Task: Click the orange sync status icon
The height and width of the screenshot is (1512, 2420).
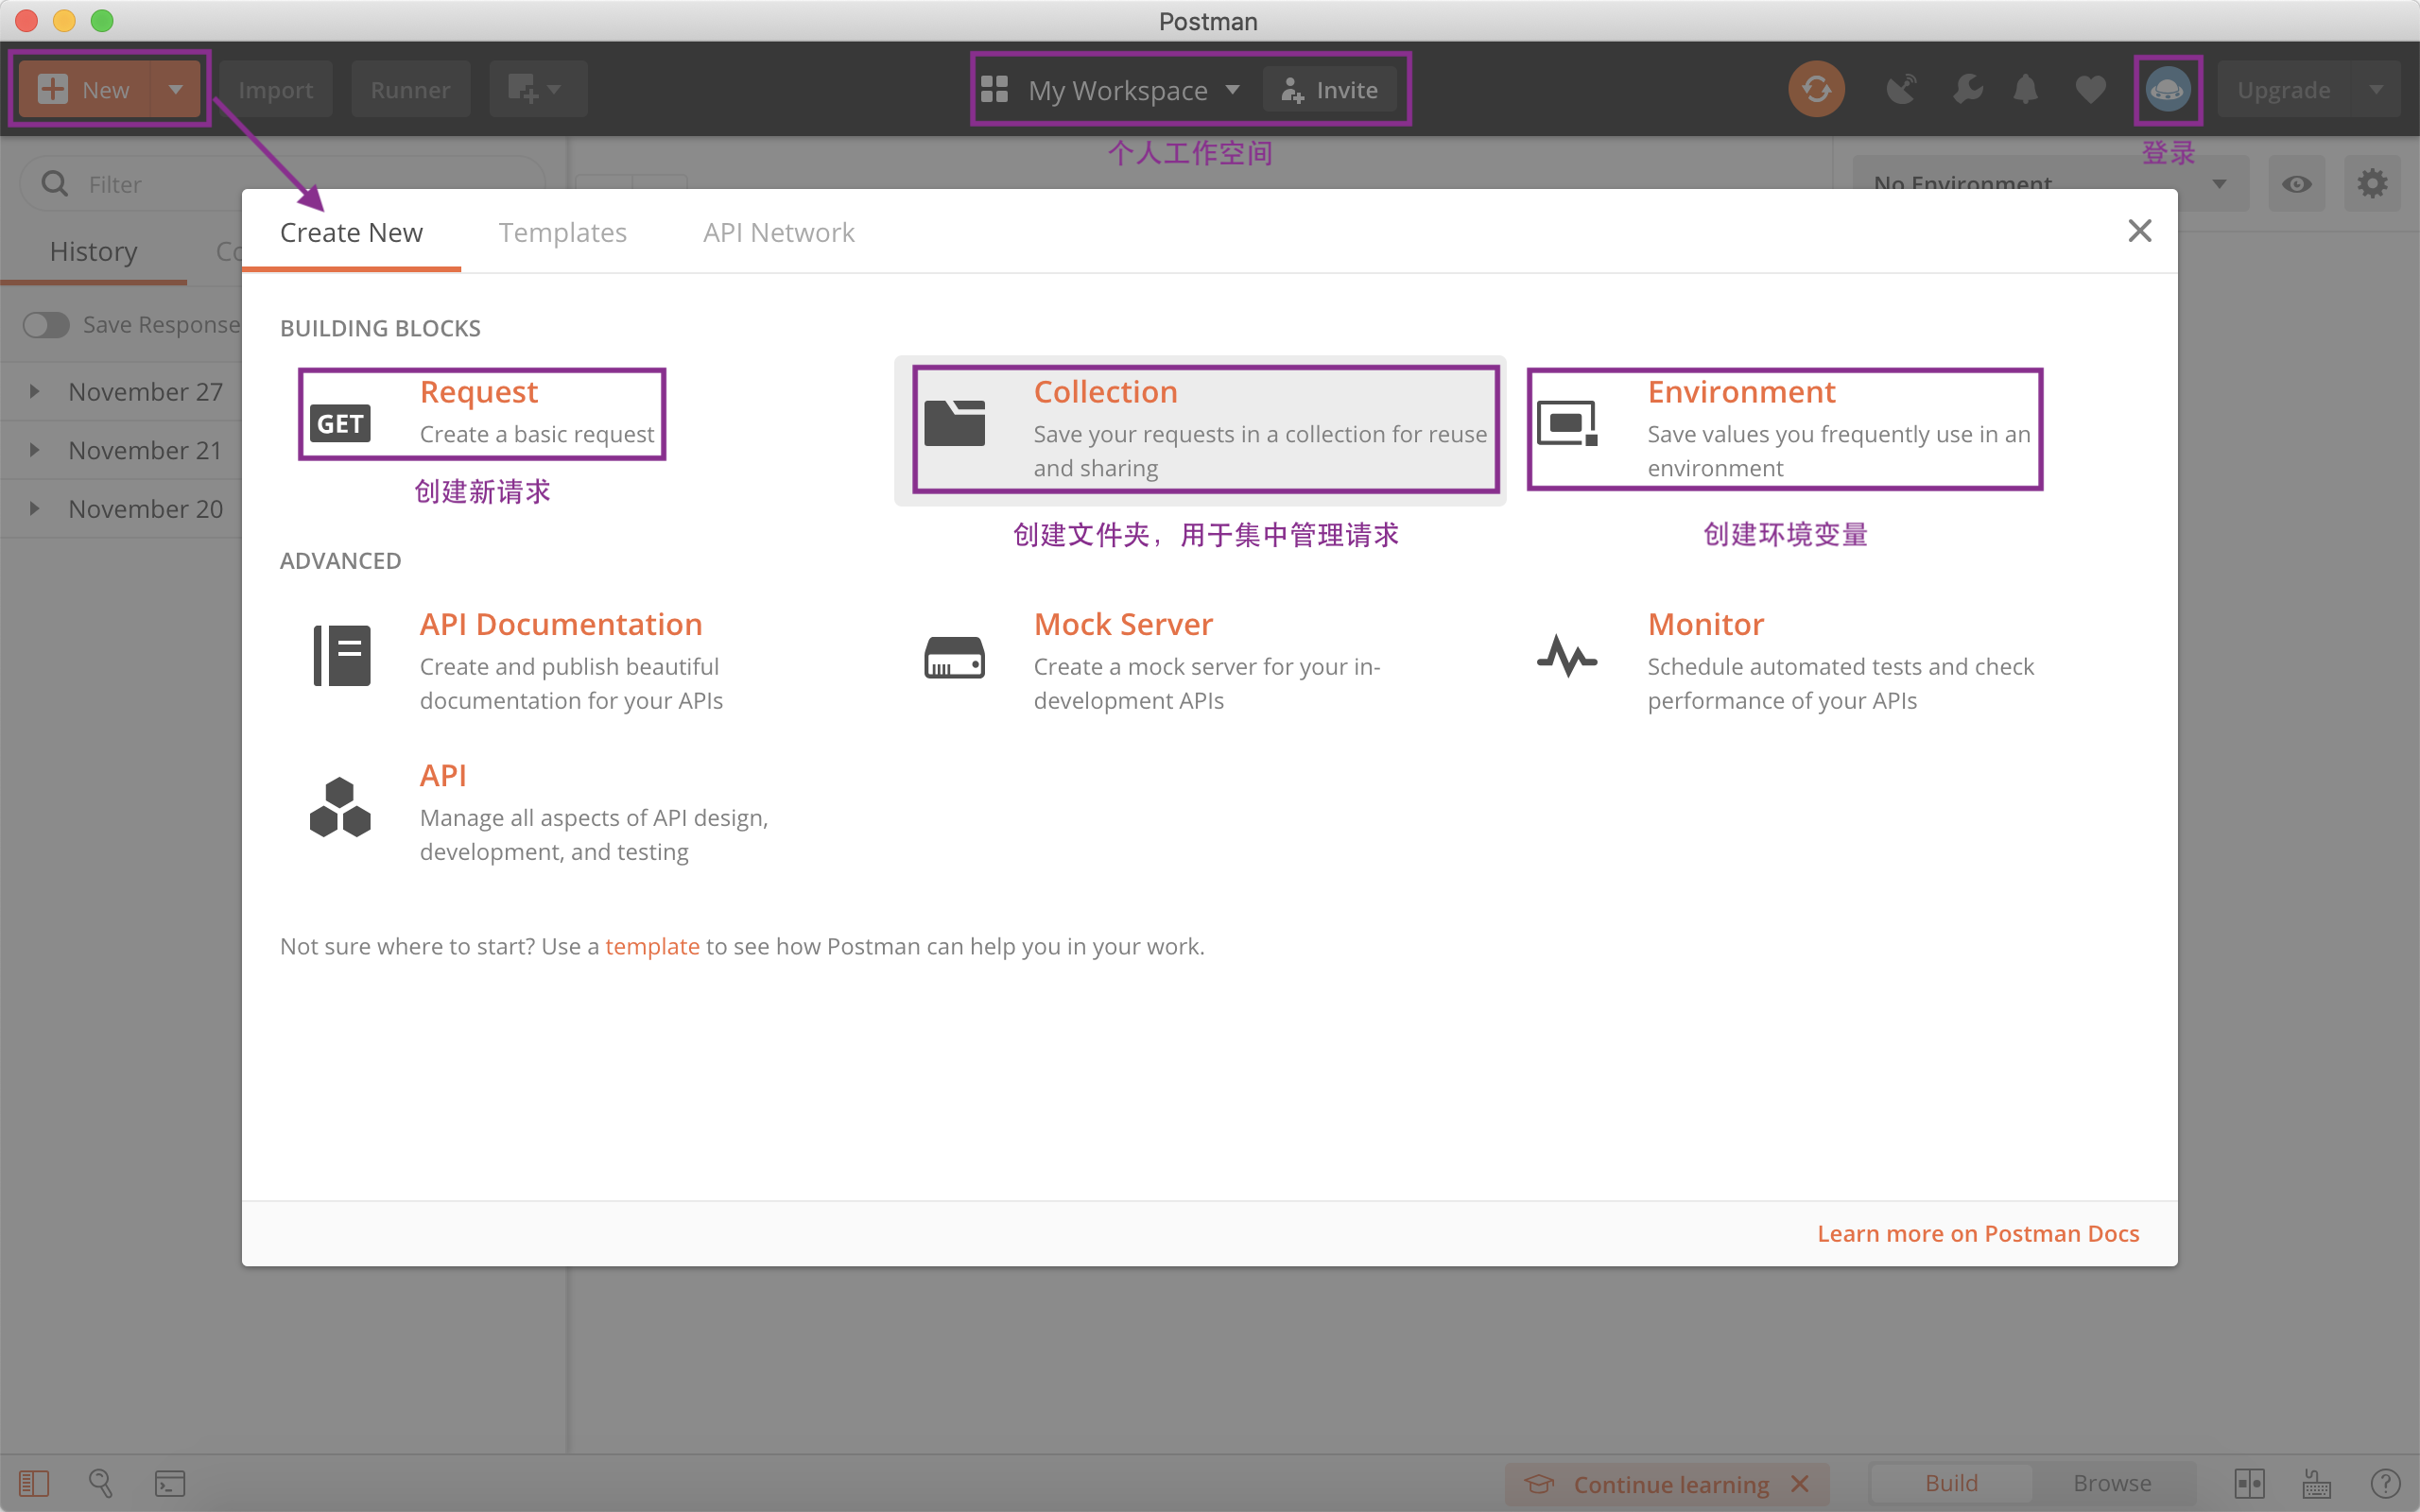Action: [1816, 90]
